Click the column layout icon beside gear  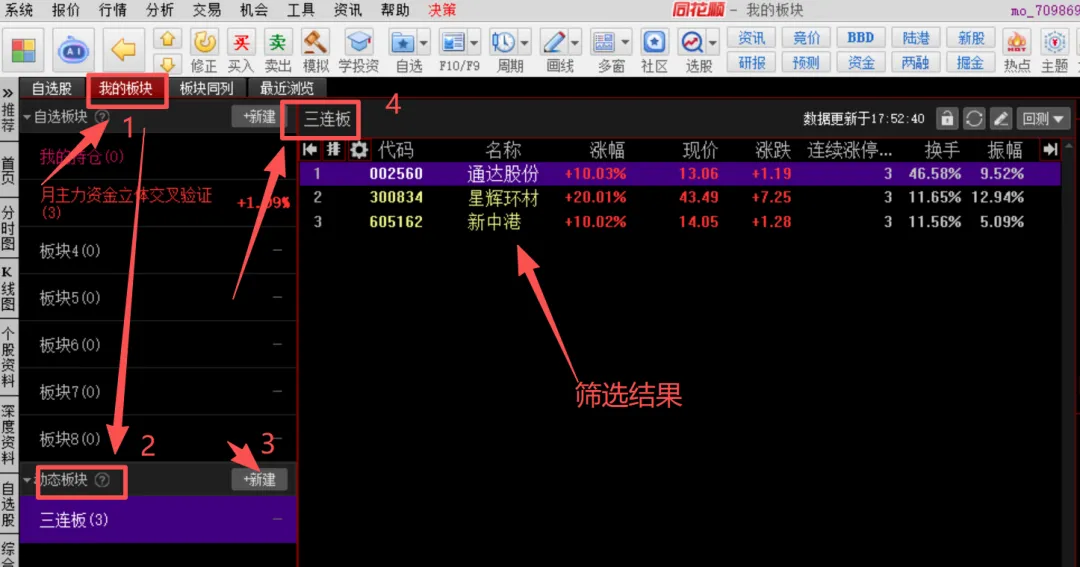point(333,150)
